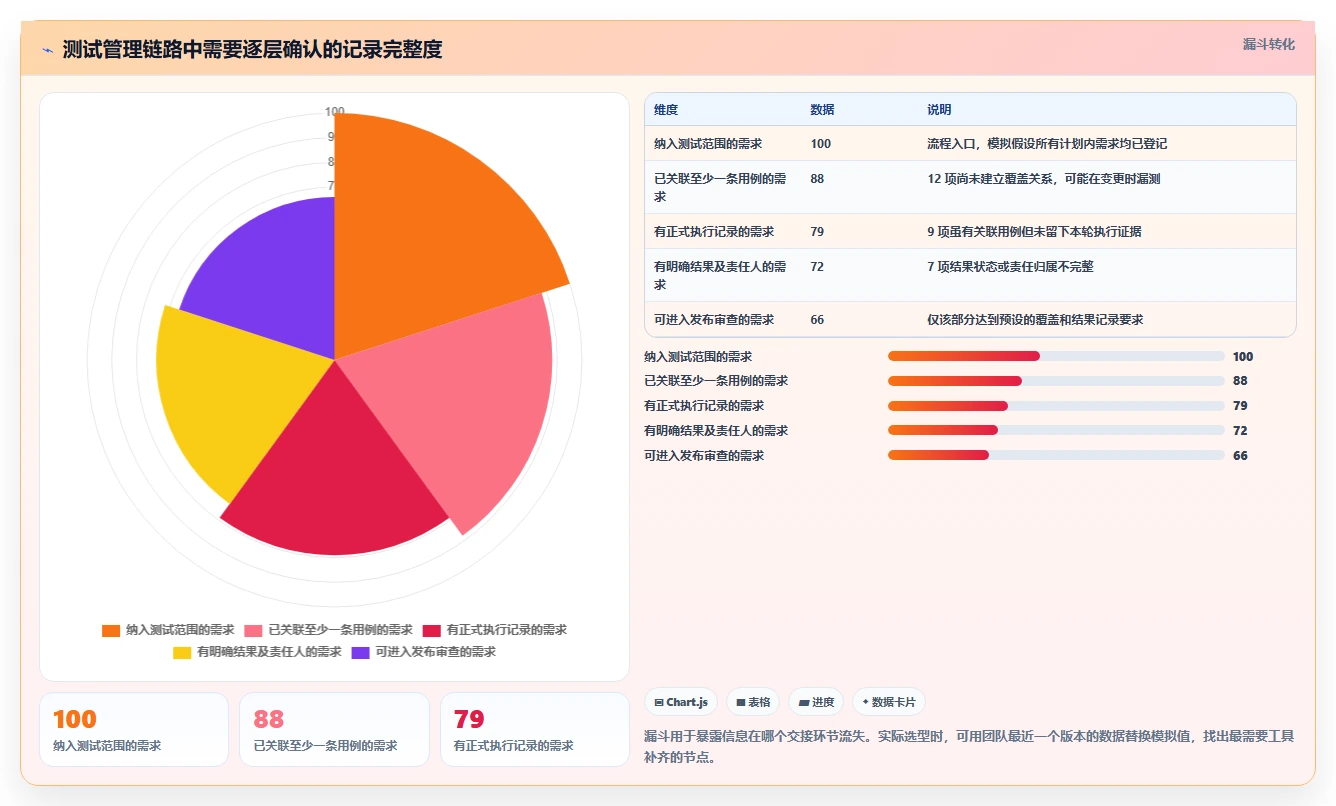Open stat card showing 100

click(x=134, y=729)
